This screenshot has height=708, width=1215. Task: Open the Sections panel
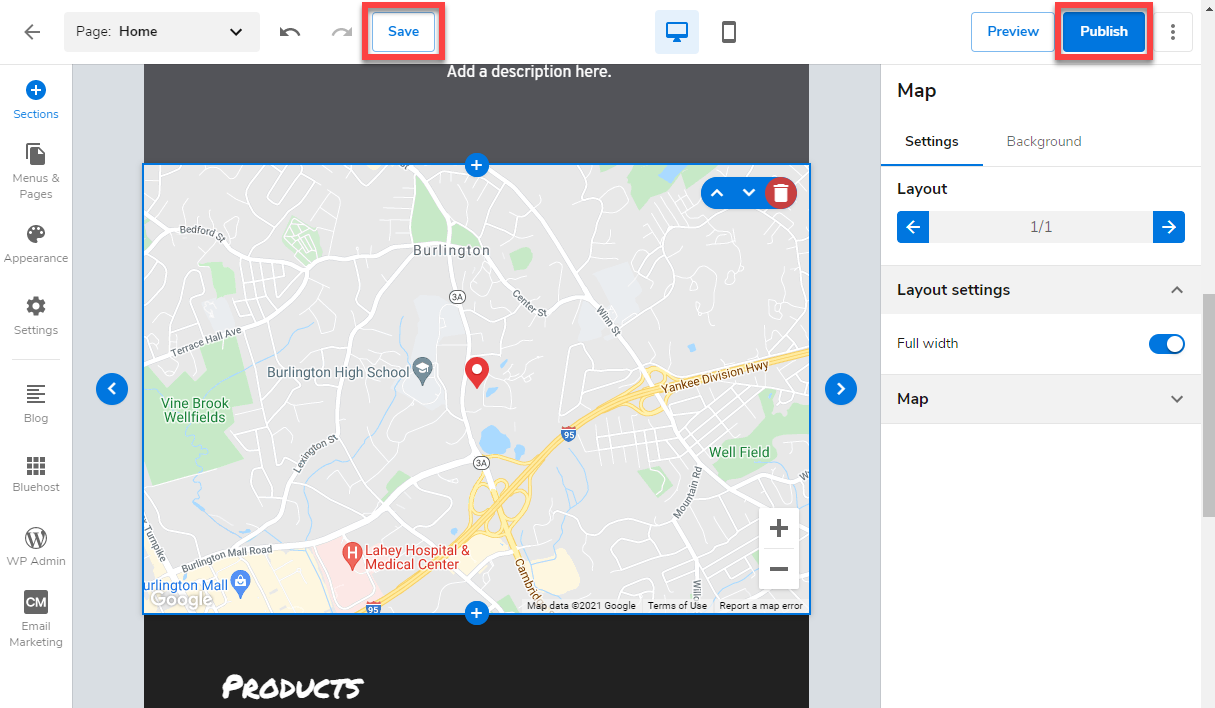point(36,100)
